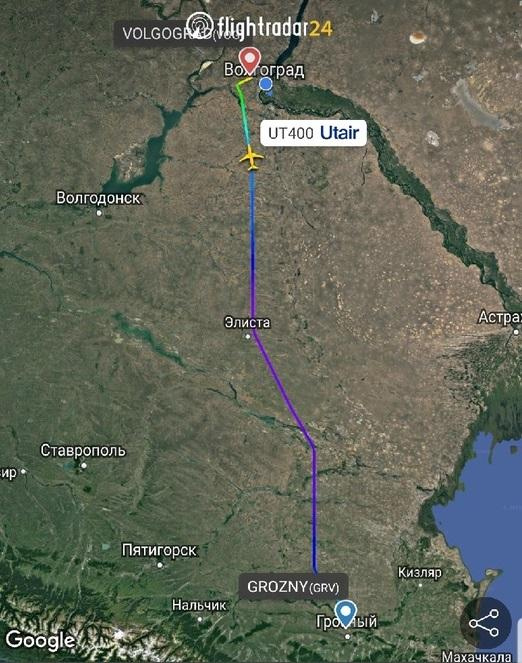Click the Волгоград city label

pyautogui.click(x=264, y=70)
